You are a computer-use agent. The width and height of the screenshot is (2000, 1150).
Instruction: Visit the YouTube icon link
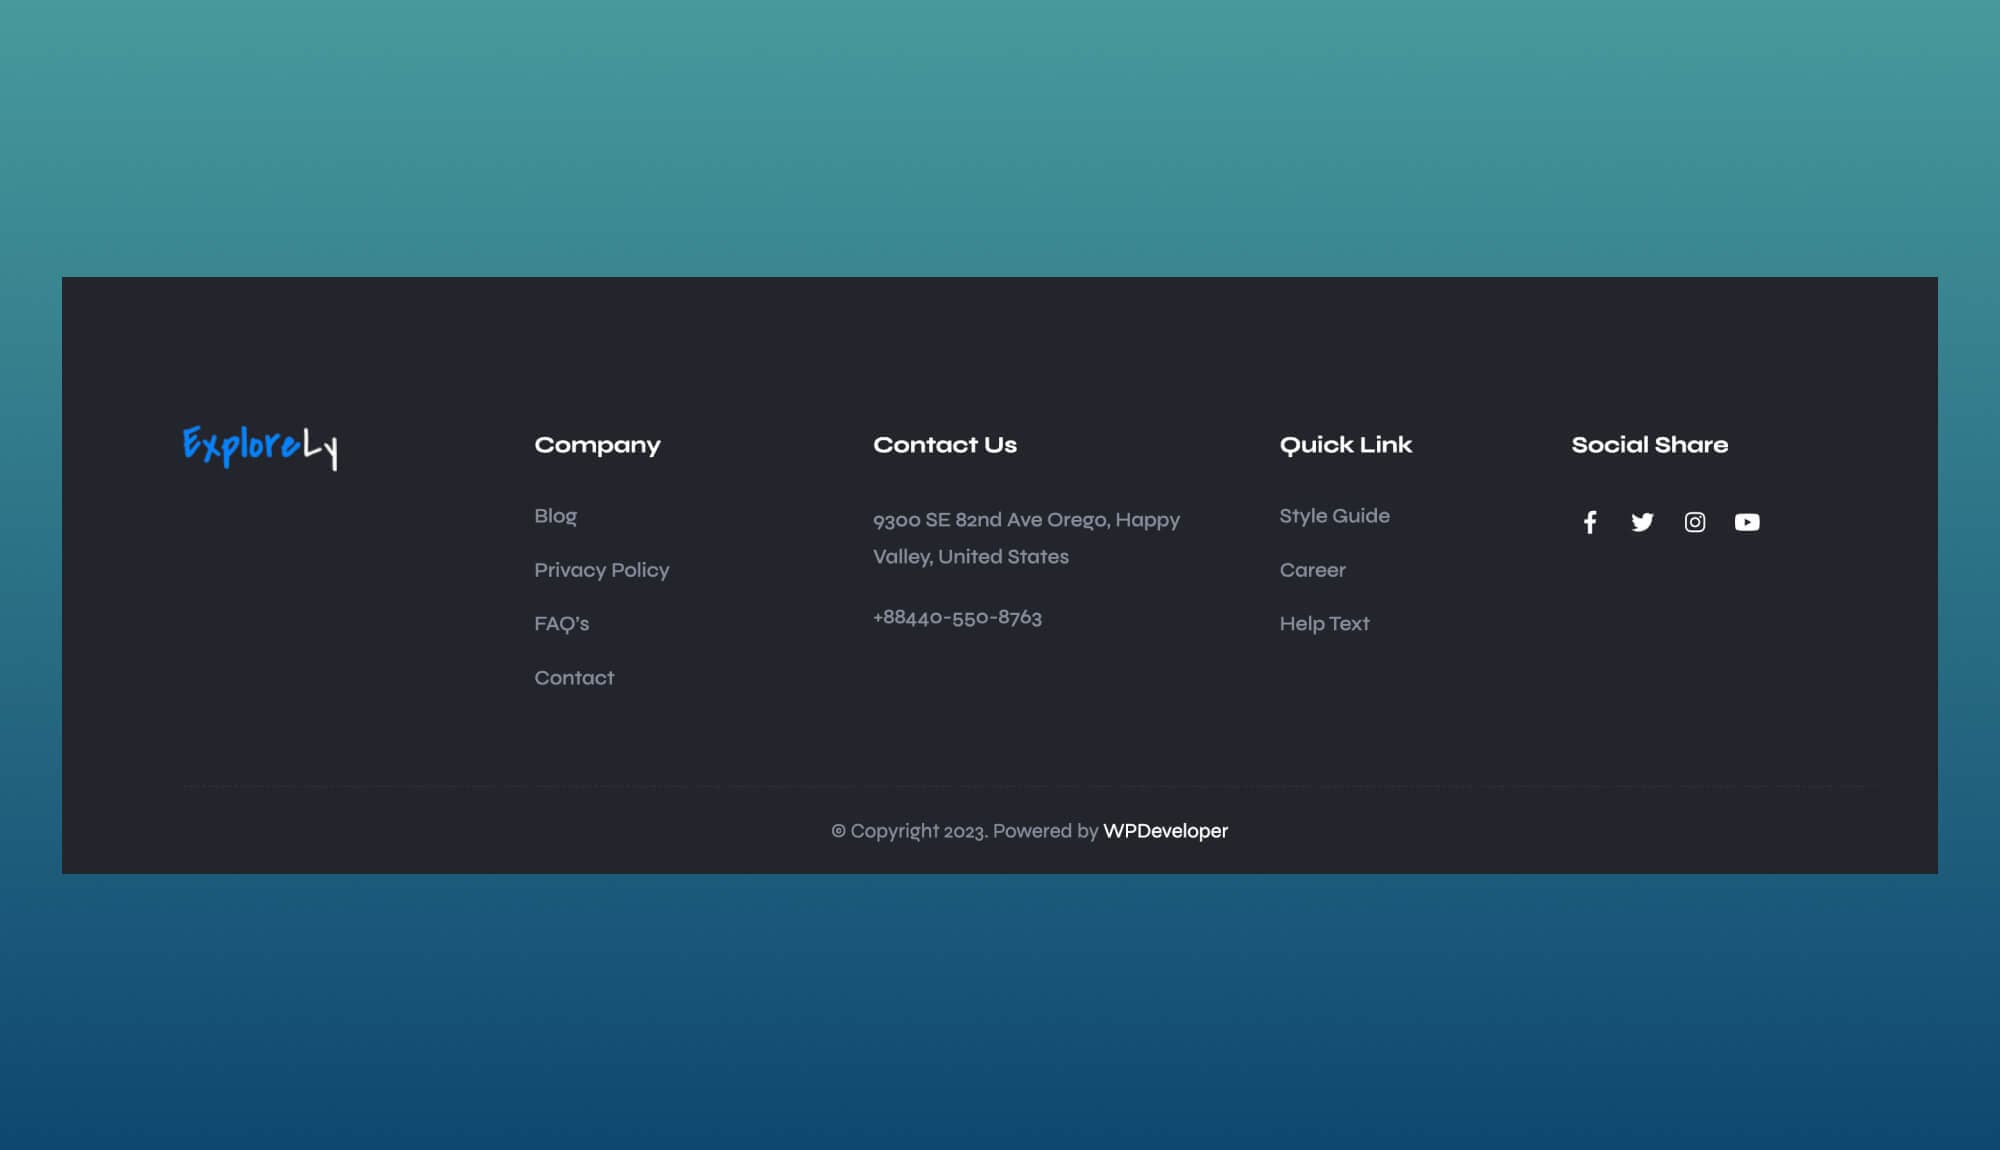click(x=1747, y=522)
